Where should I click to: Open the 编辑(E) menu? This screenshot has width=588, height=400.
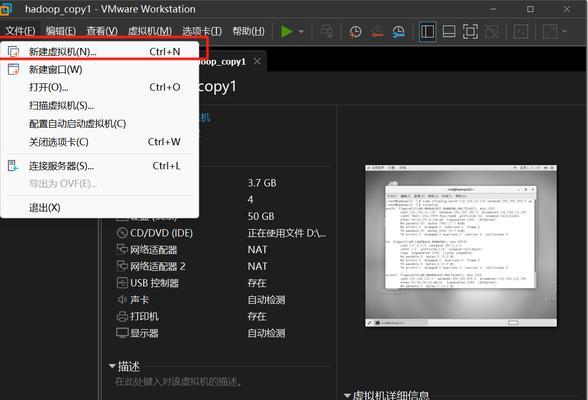(x=61, y=31)
